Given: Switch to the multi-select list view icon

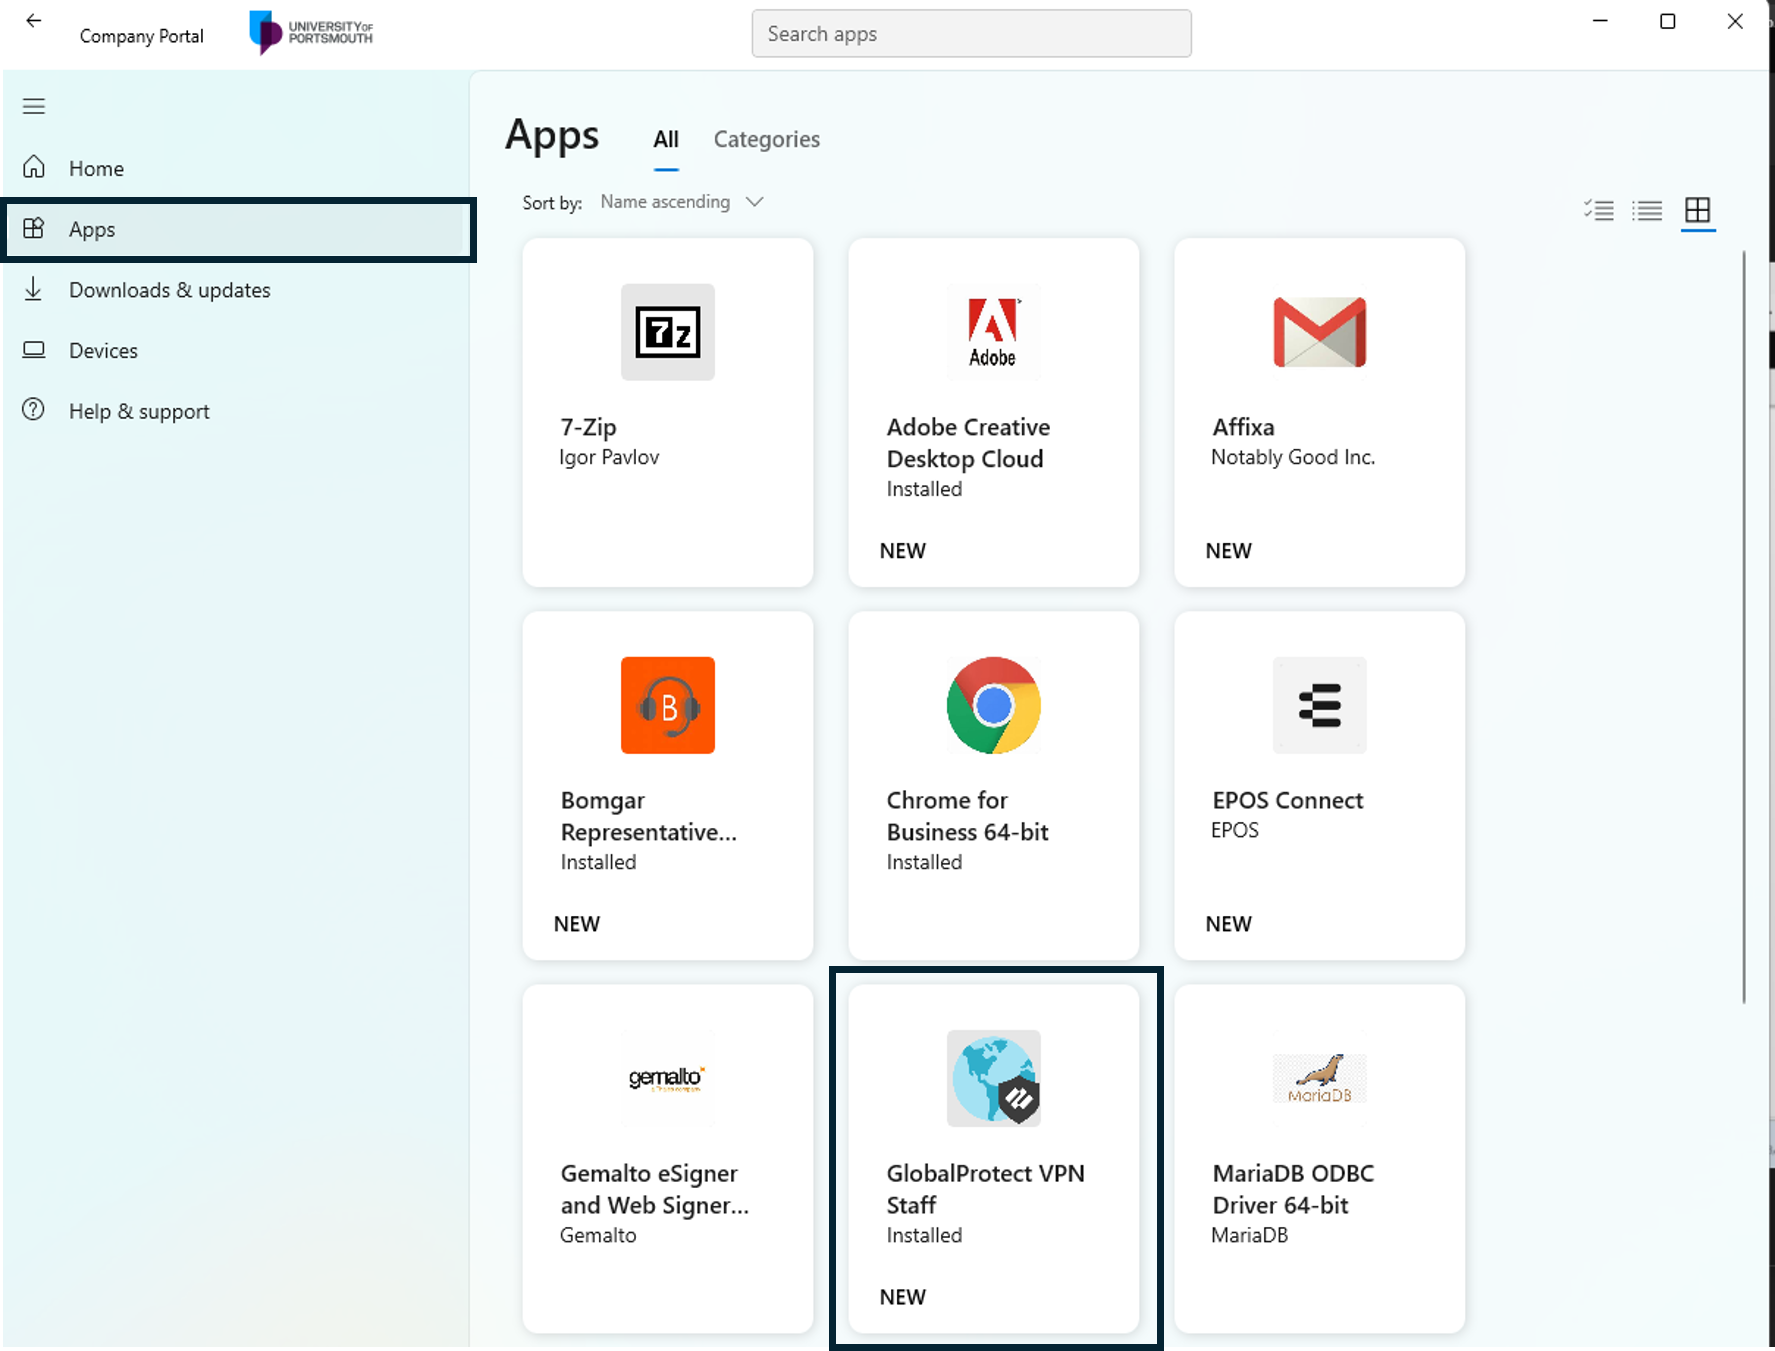Looking at the screenshot, I should click(1599, 210).
